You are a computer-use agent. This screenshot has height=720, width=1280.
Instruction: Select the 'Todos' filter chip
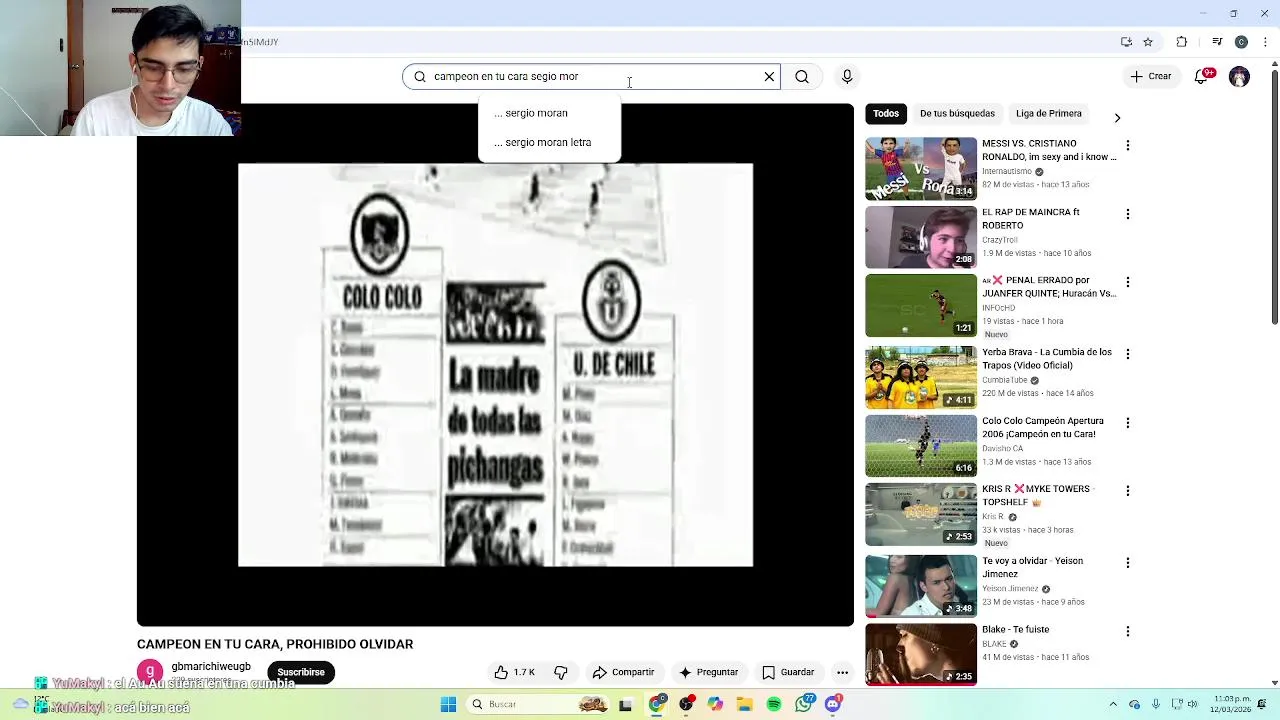pos(886,114)
